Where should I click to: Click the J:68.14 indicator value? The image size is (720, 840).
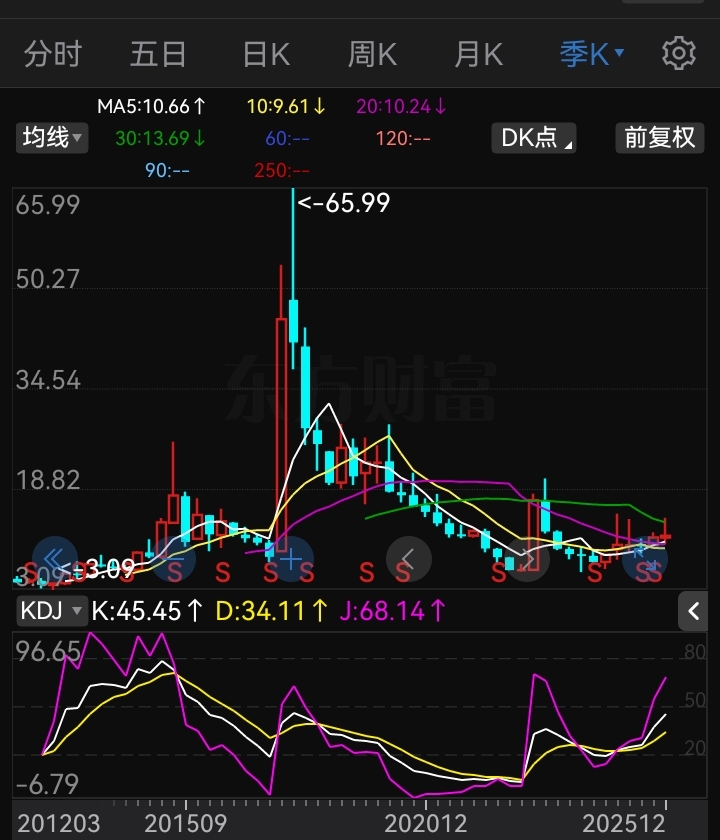tap(392, 611)
